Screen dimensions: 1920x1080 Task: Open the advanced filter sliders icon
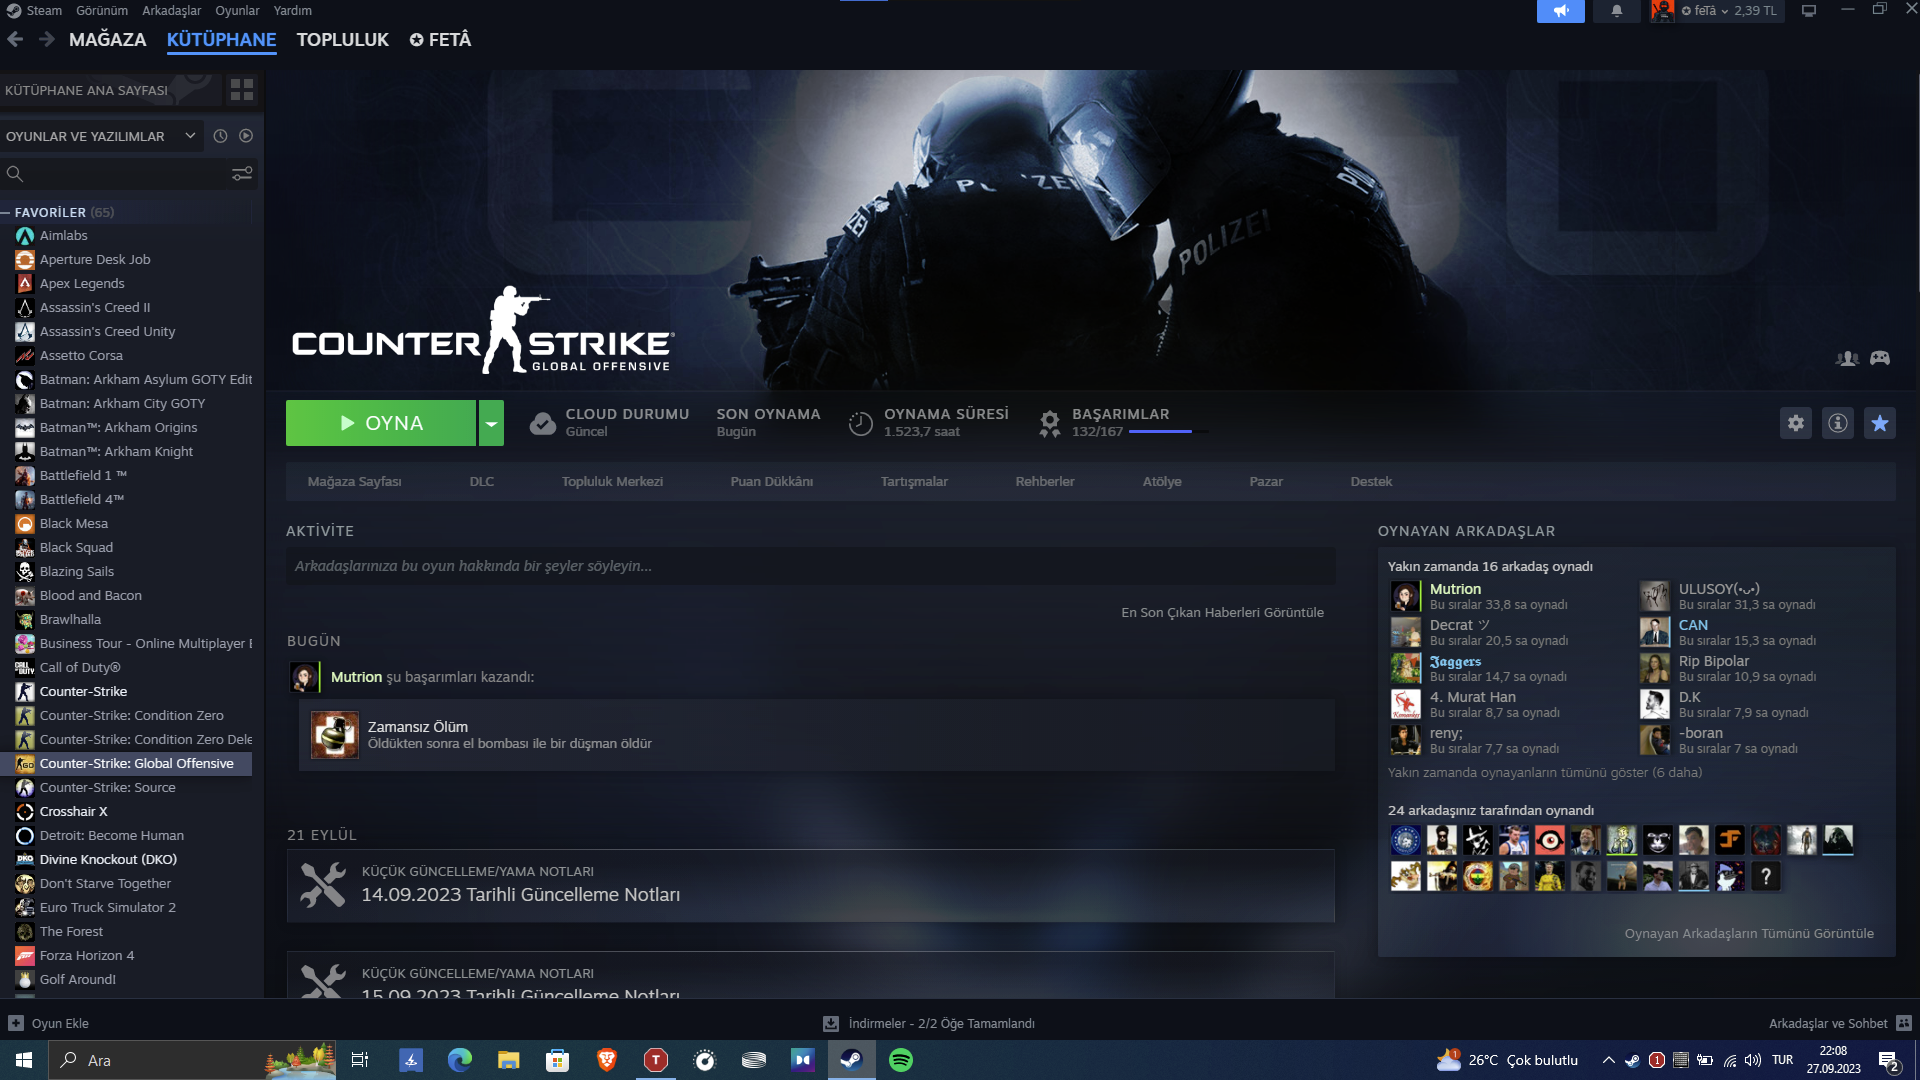click(242, 174)
